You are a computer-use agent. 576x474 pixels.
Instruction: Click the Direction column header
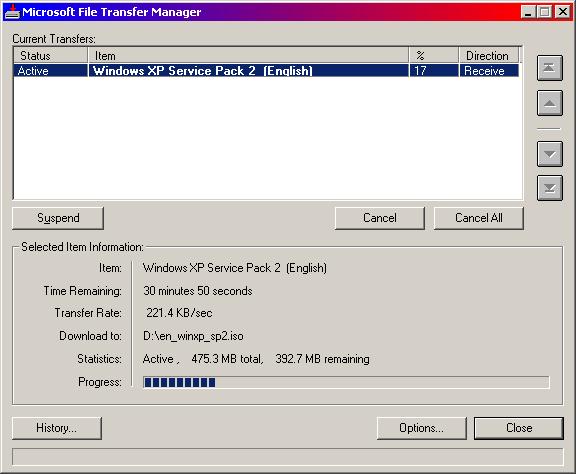pyautogui.click(x=489, y=56)
